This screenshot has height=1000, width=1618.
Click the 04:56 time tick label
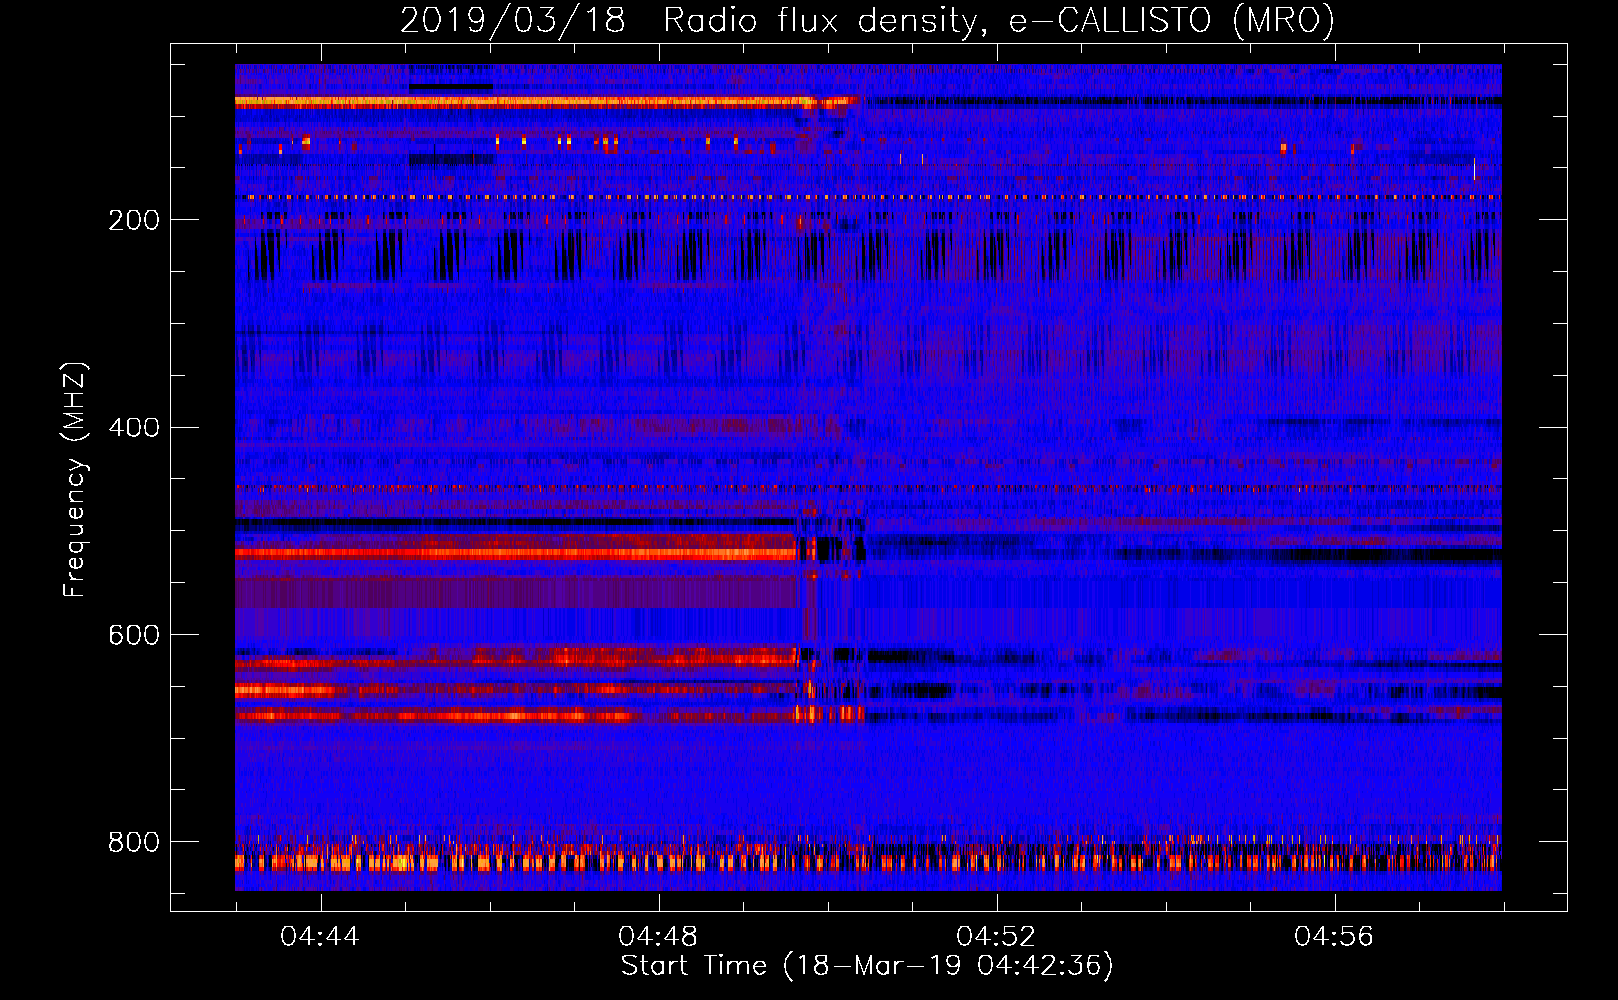[x=1334, y=937]
